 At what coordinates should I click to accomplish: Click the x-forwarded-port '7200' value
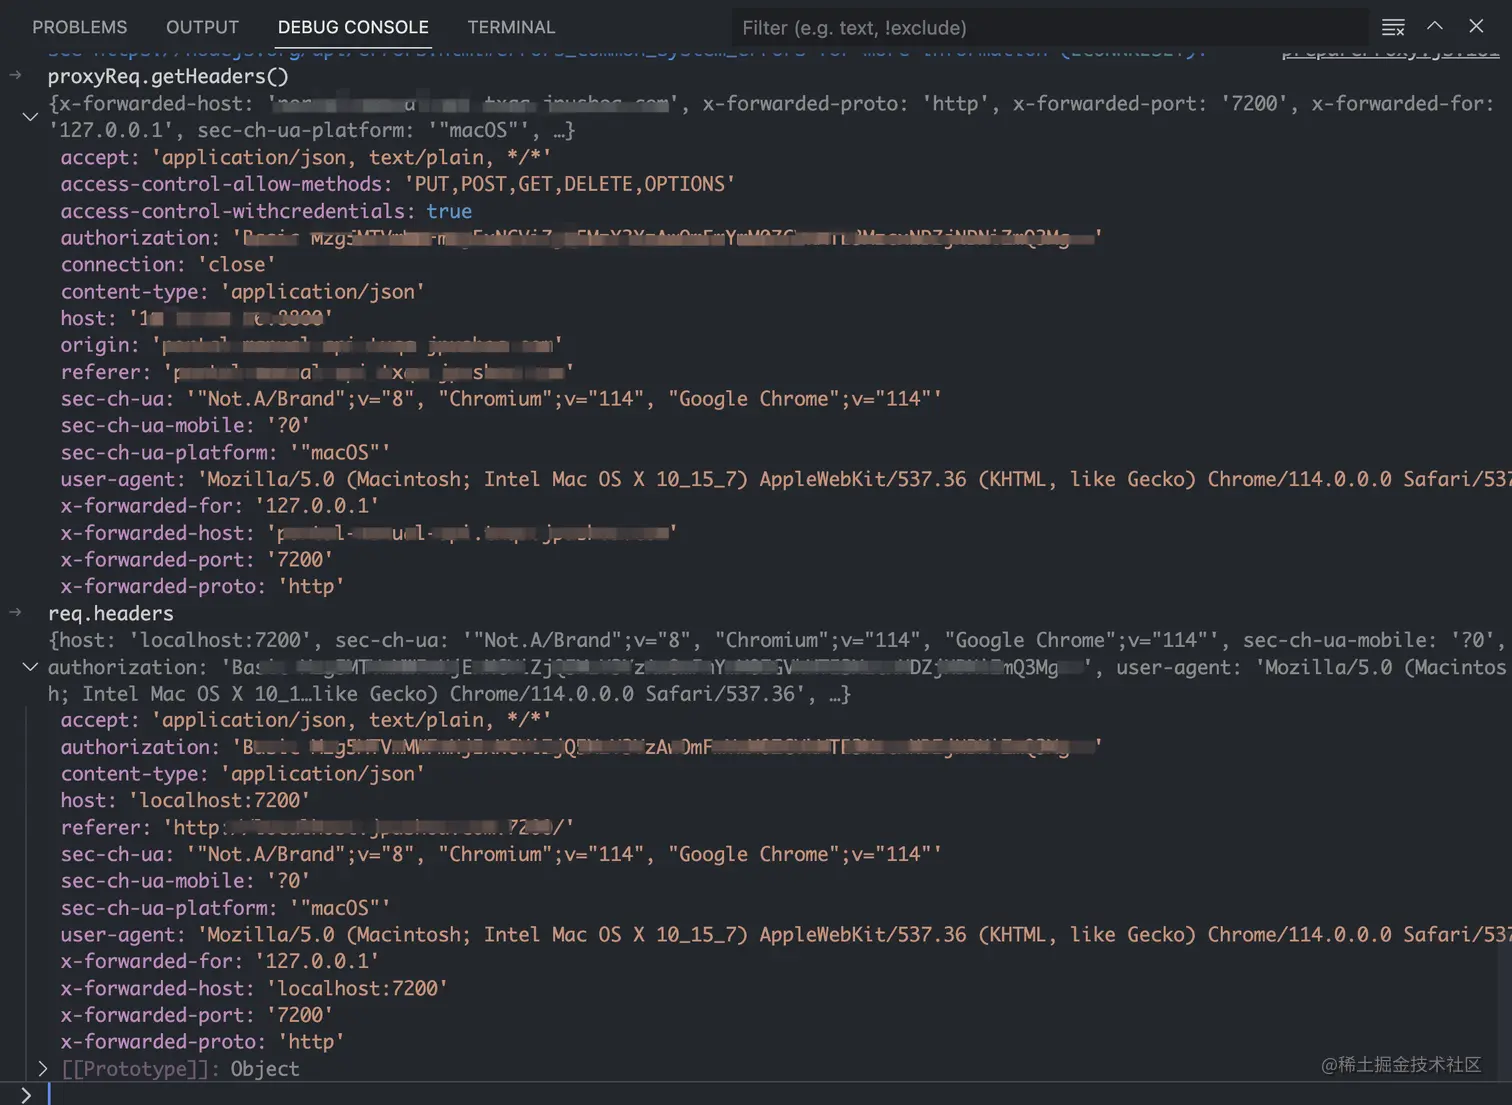tap(297, 559)
